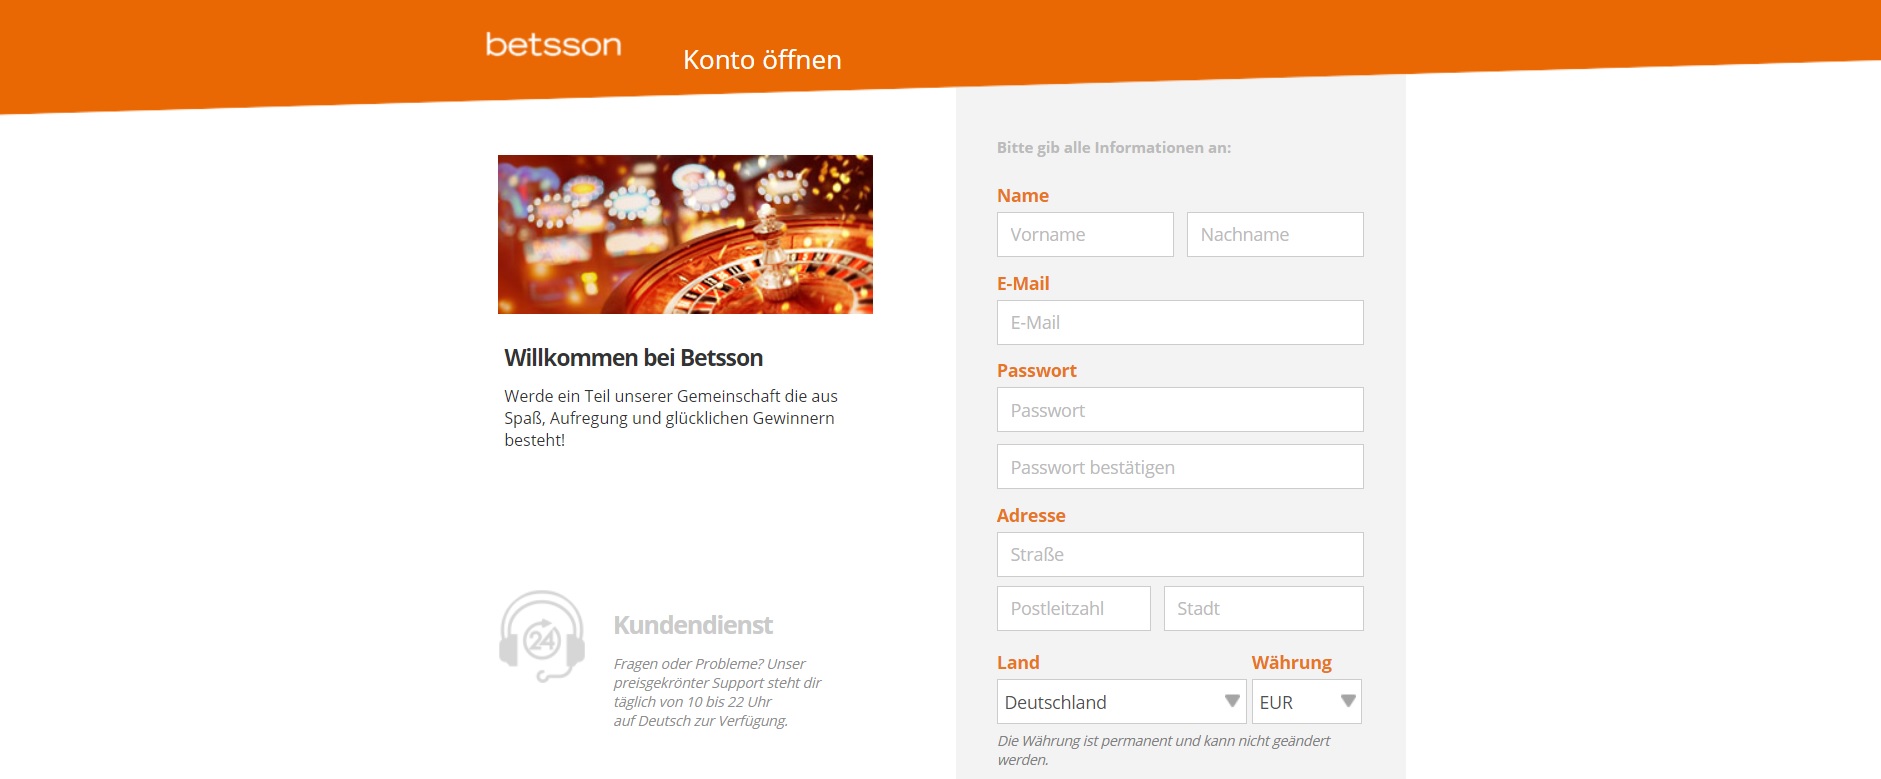Screen dimensions: 1881x779
Task: Click the orange Adresse label
Action: (x=1031, y=515)
